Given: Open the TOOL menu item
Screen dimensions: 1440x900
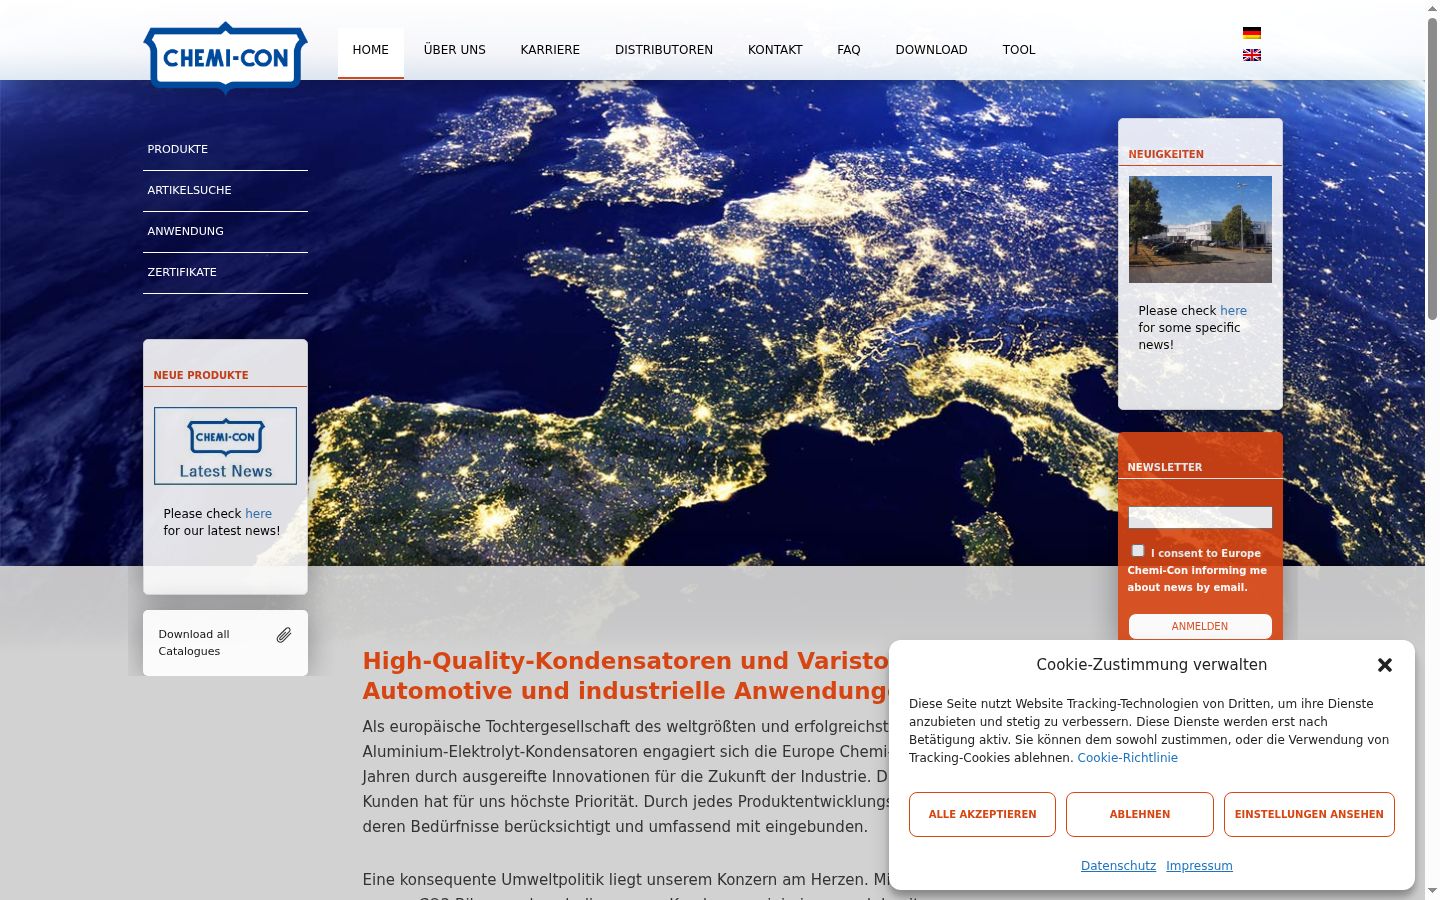Looking at the screenshot, I should pyautogui.click(x=1019, y=50).
